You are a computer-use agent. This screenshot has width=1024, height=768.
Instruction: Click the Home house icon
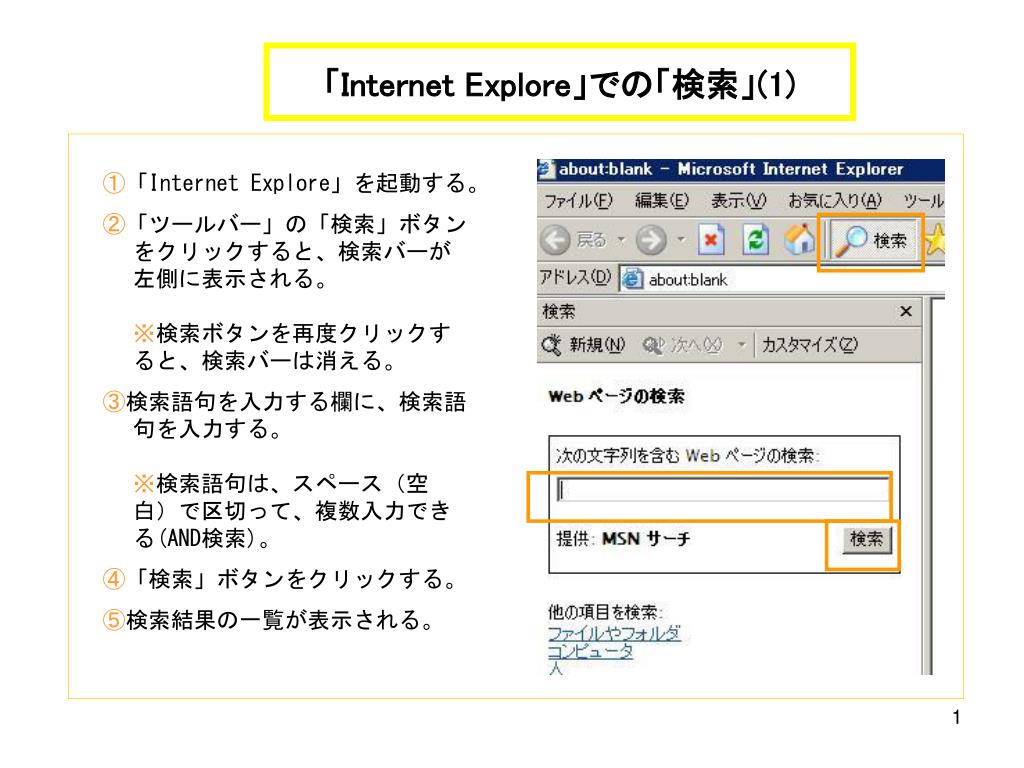click(x=800, y=240)
